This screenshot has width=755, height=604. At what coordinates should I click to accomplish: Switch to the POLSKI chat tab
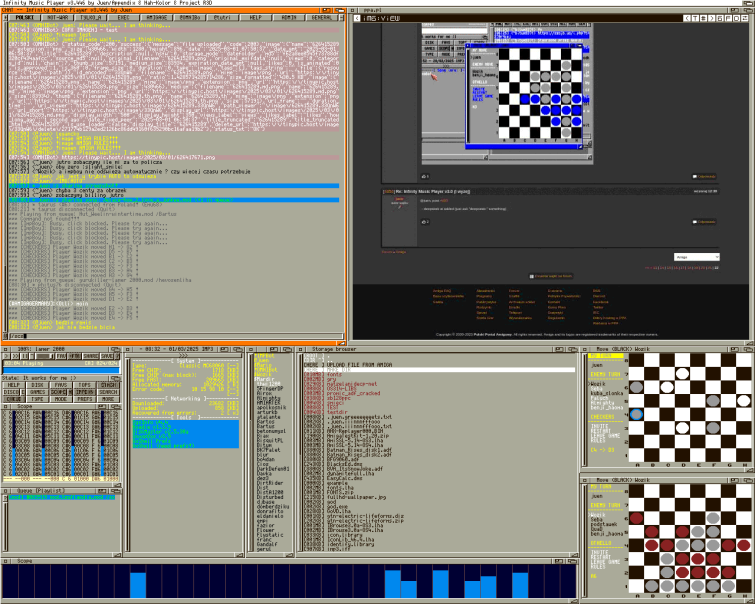(24, 17)
